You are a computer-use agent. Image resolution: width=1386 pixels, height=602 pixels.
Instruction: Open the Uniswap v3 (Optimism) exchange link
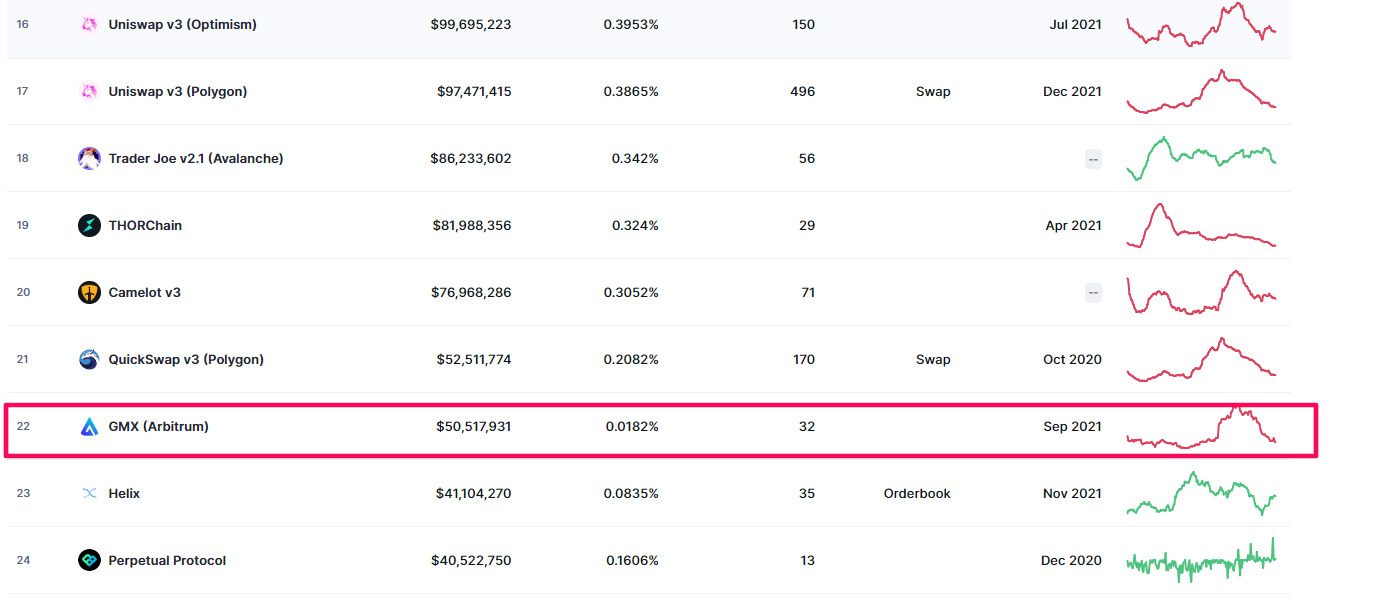click(182, 24)
